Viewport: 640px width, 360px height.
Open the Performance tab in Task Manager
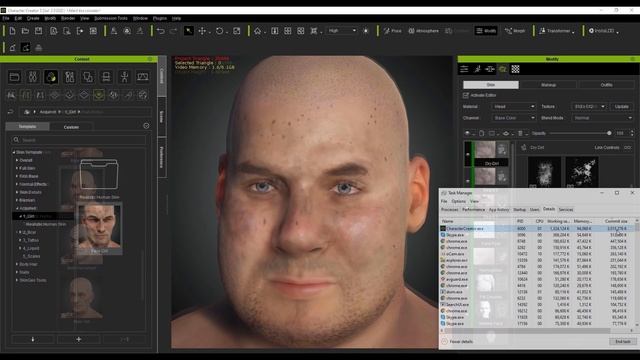point(473,209)
